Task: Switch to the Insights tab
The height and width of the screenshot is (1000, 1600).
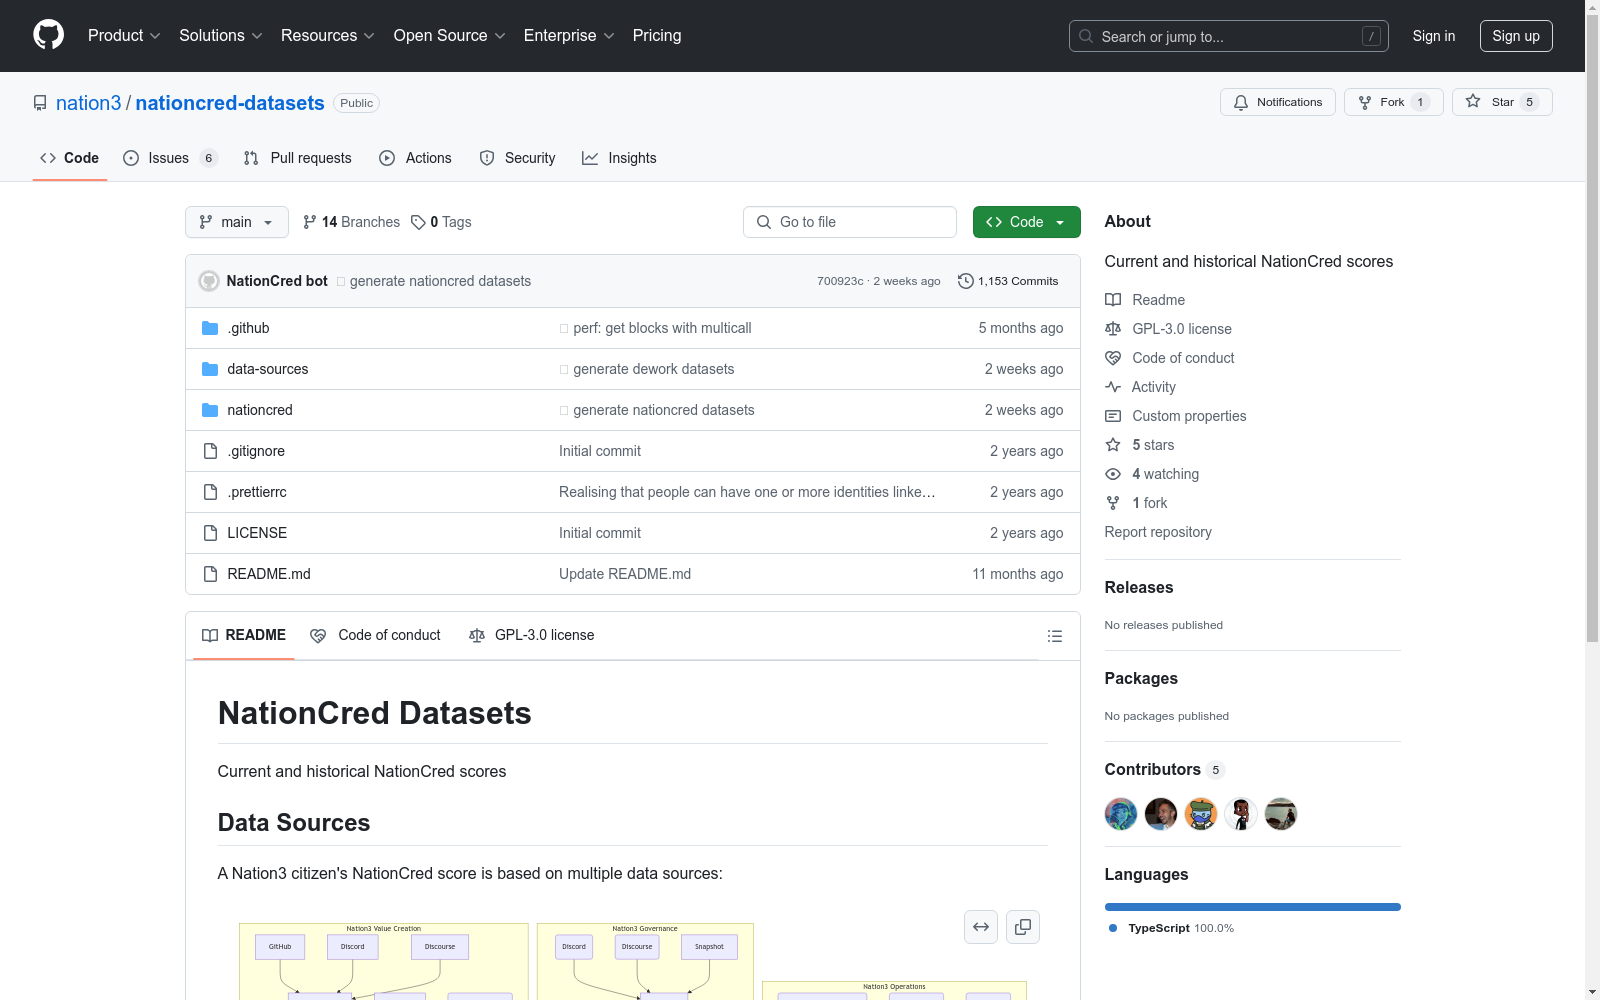Action: click(620, 158)
